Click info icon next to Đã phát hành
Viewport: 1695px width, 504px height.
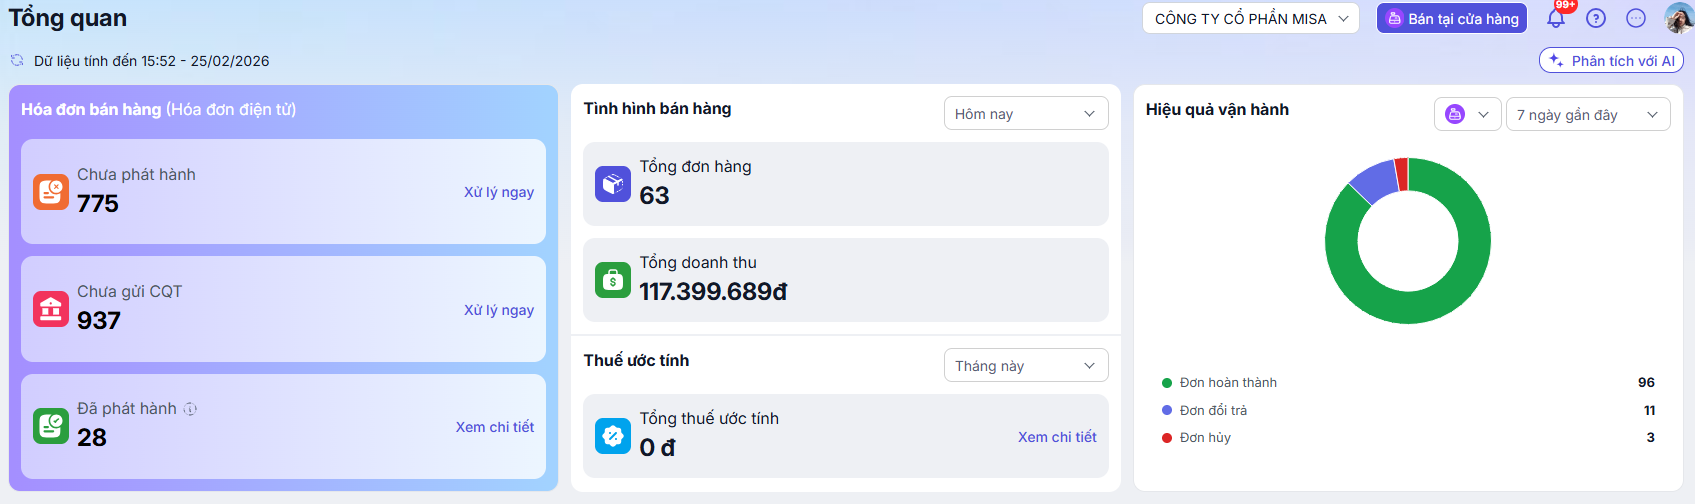(190, 408)
